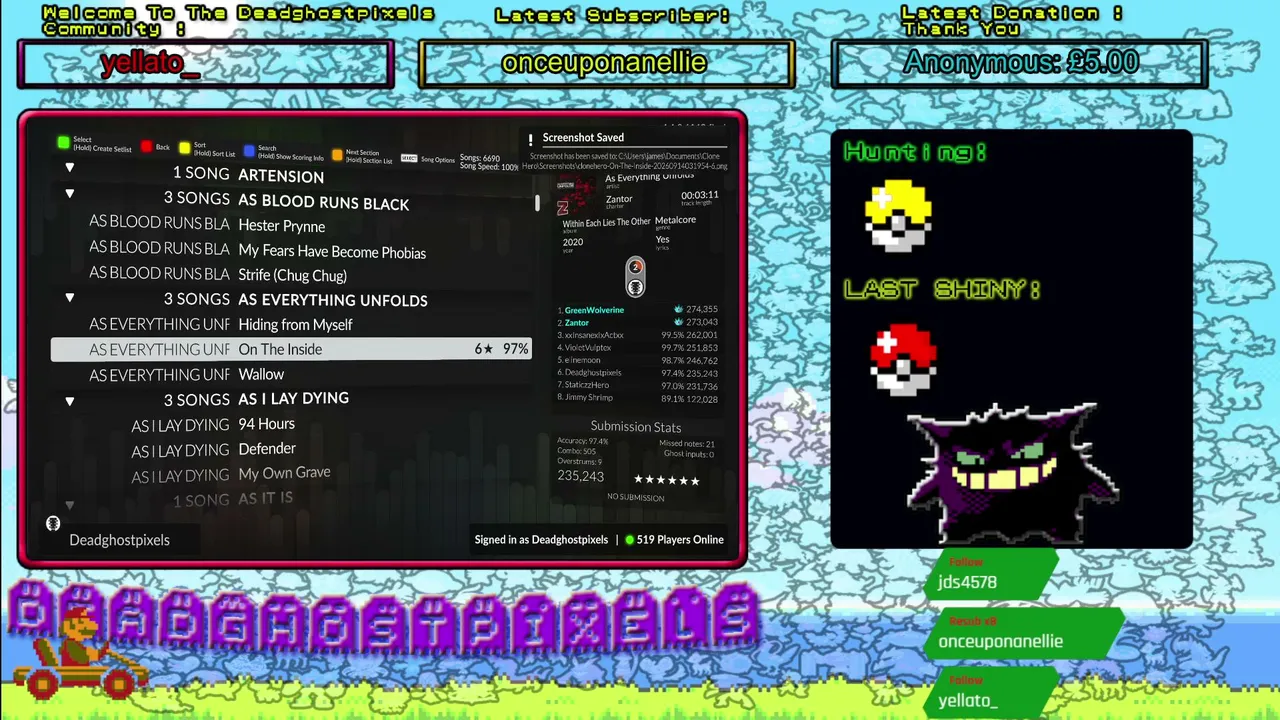Click the Screenshot Saved exclamation icon
Screen dimensions: 1280x720
[x=532, y=139]
